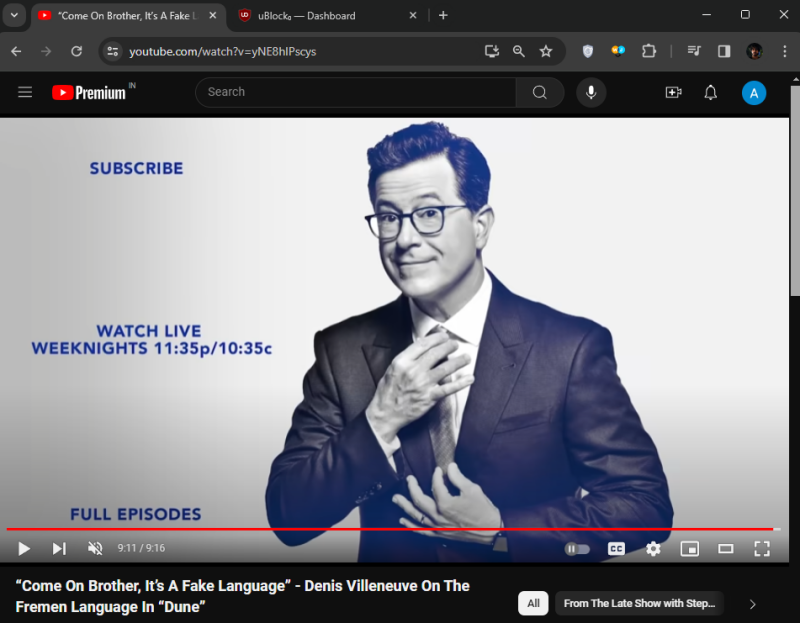This screenshot has height=623, width=800.
Task: Click the WATCH LIVE WEEKNIGHTS text
Action: pyautogui.click(x=152, y=340)
